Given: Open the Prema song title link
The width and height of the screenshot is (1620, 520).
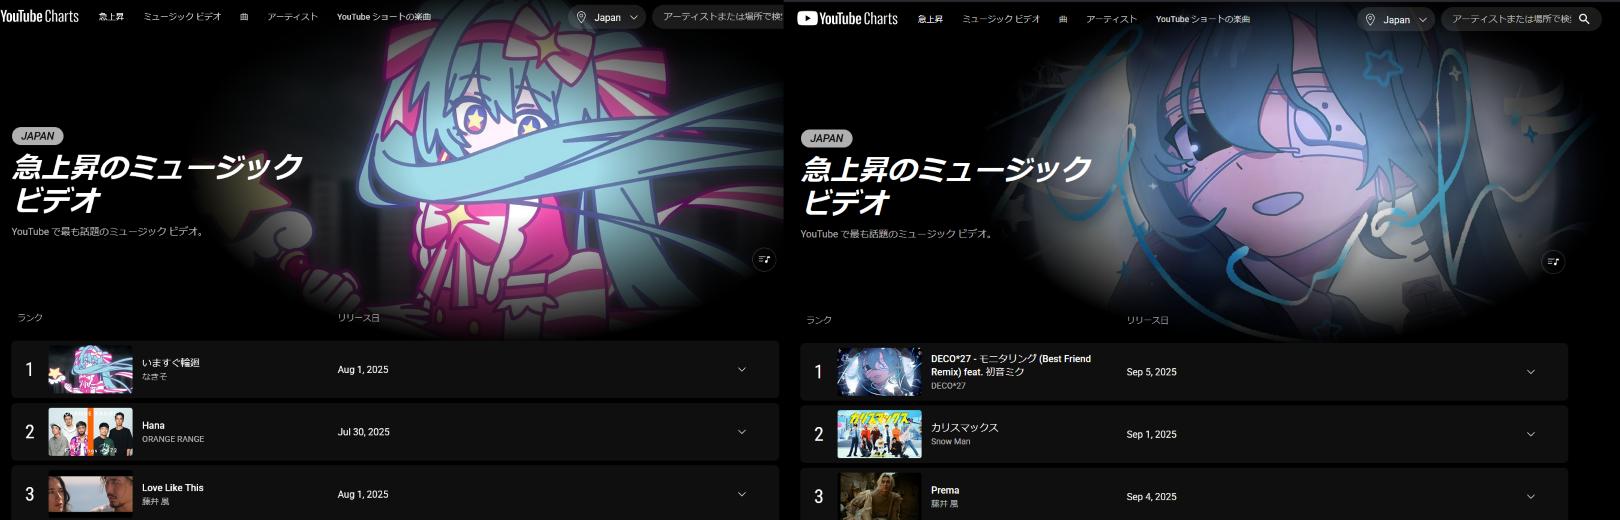Looking at the screenshot, I should click(x=945, y=490).
